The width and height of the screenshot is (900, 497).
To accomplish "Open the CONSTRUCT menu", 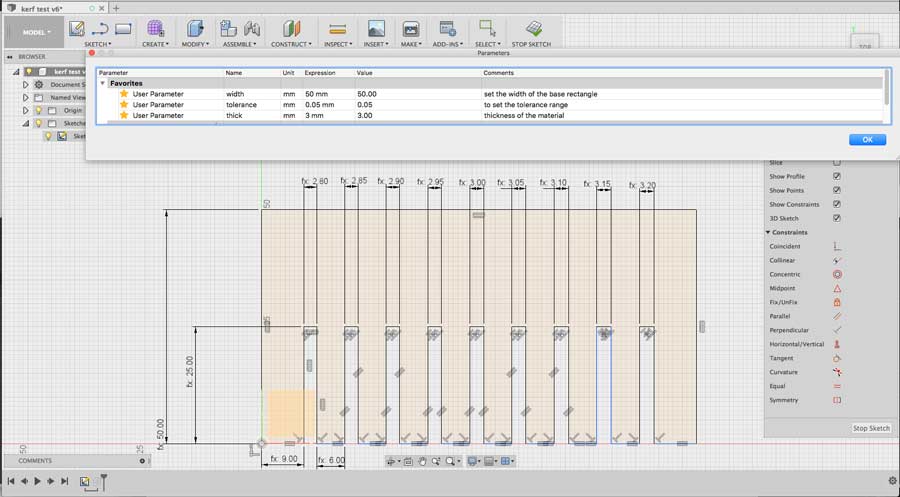I will (x=290, y=44).
